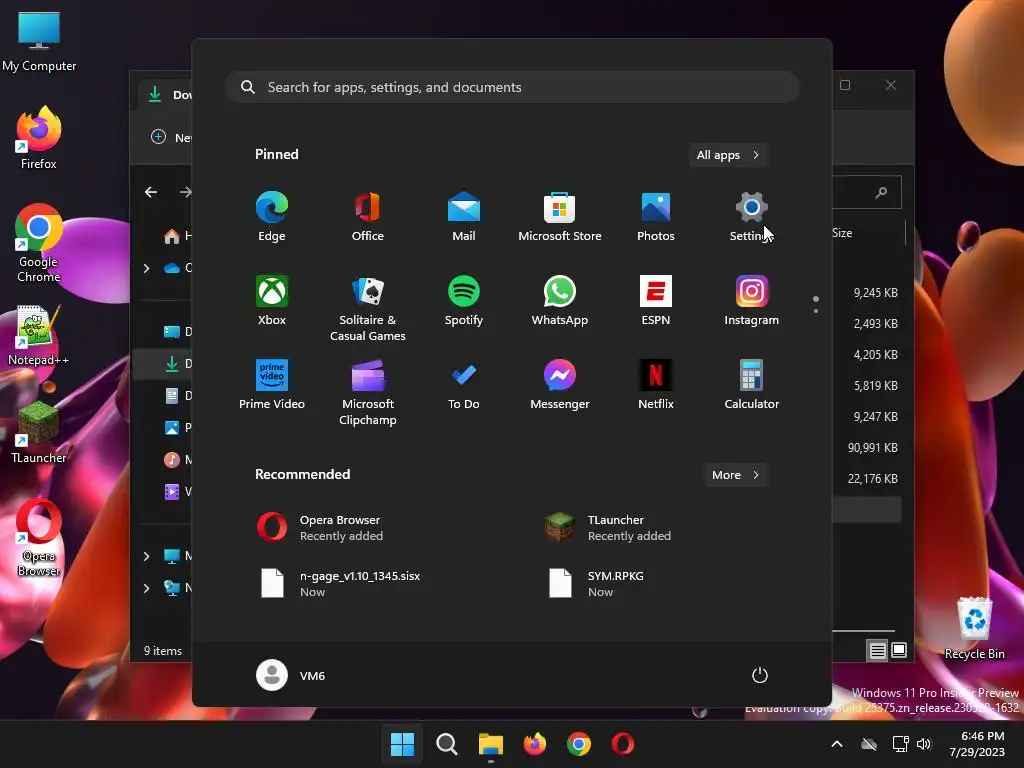Open Microsoft Clipchamp
Viewport: 1024px width, 768px height.
tap(368, 392)
